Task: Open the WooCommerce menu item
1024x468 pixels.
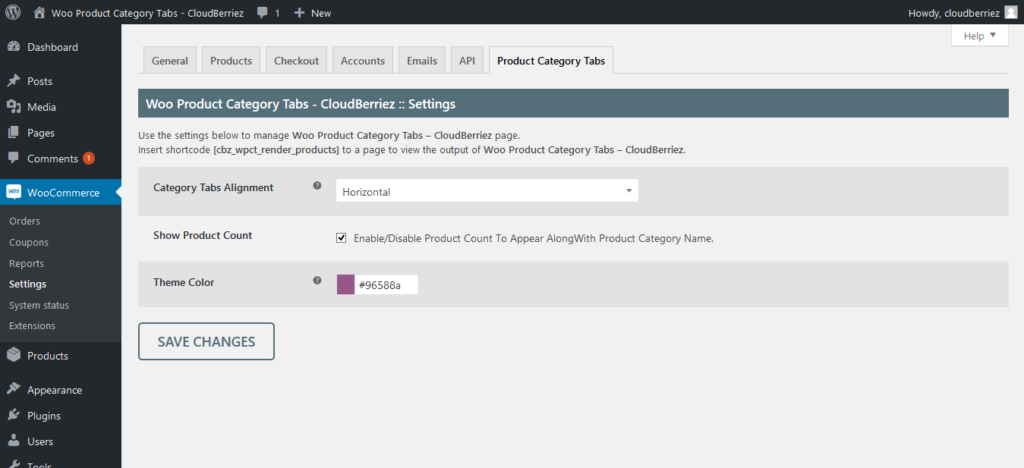Action: [x=60, y=193]
